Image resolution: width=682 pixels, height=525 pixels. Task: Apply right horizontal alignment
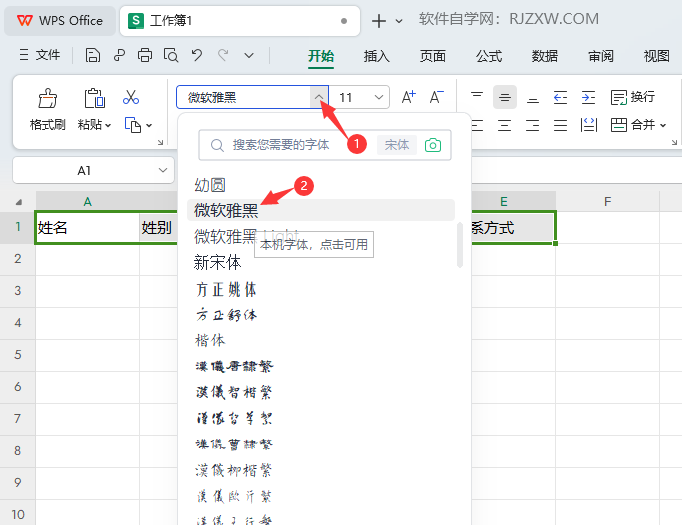pyautogui.click(x=532, y=125)
